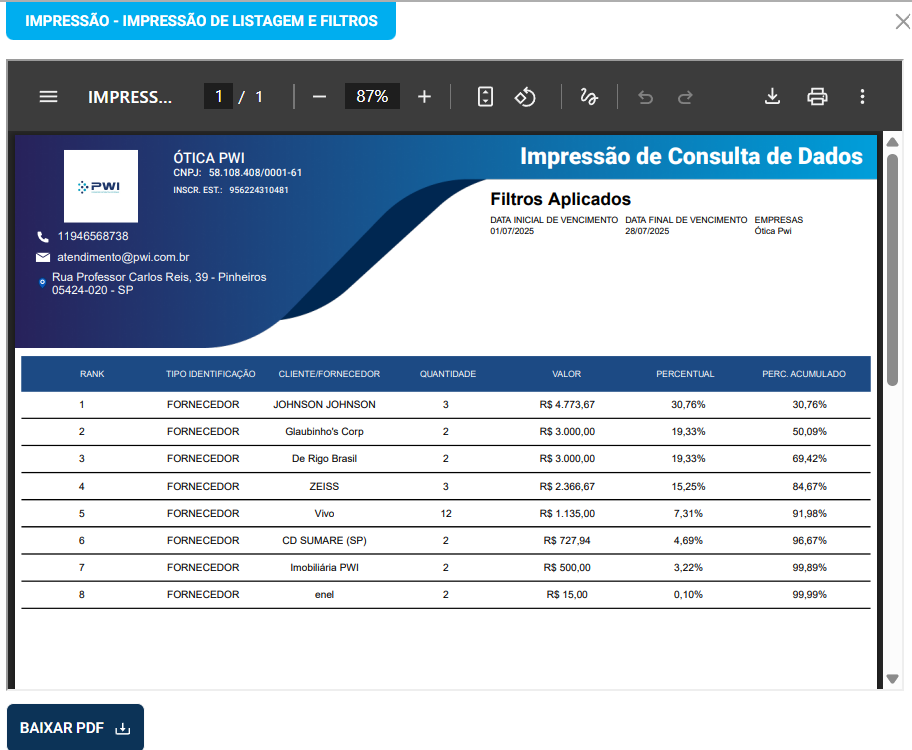The image size is (912, 750).
Task: Click the scrollbar up arrow
Action: coord(893,142)
